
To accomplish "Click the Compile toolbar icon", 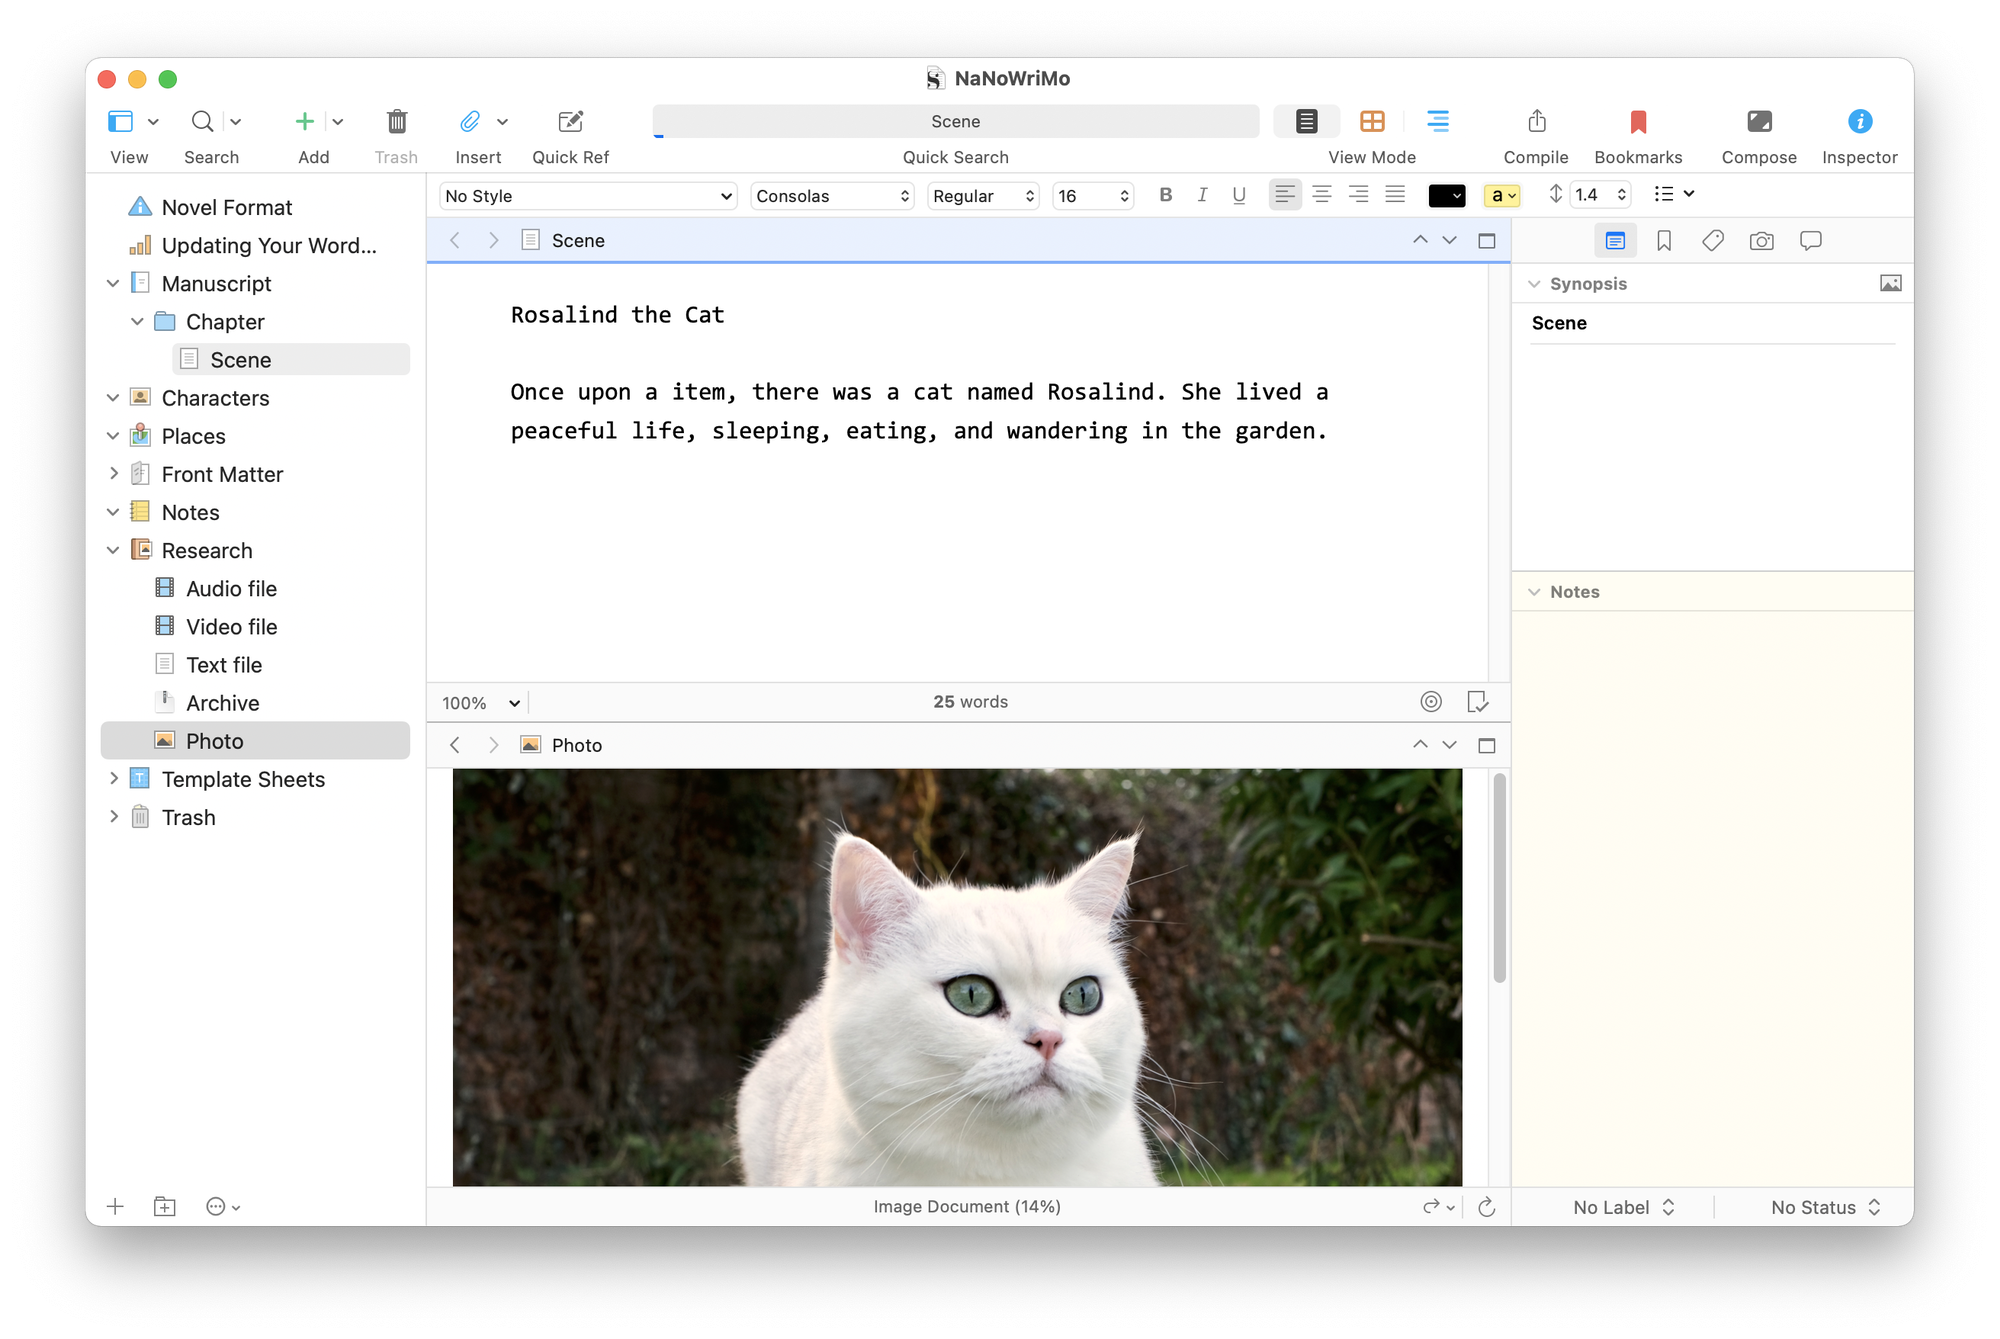I will click(1536, 122).
